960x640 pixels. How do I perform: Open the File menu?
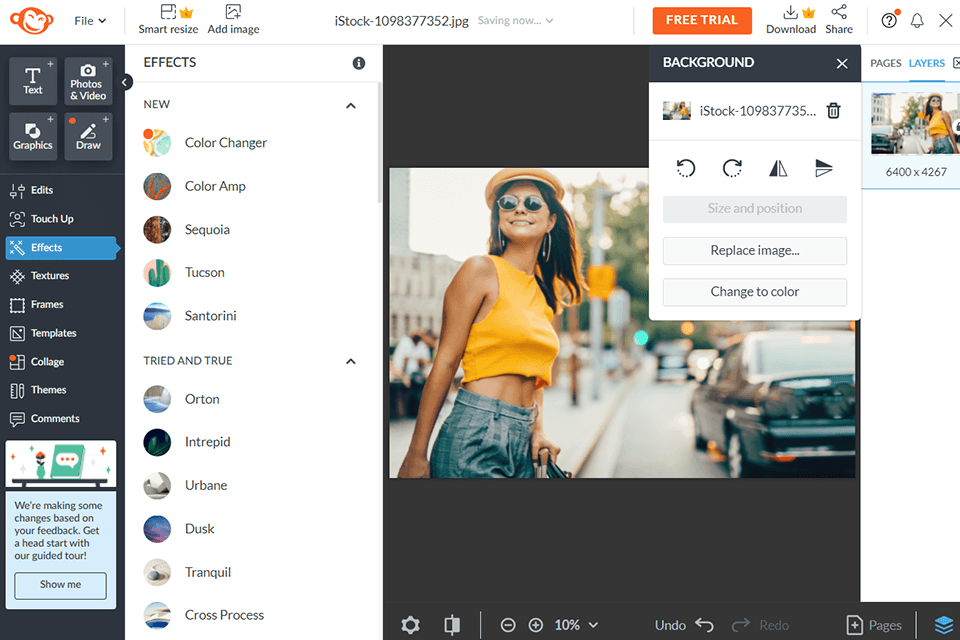[x=90, y=21]
